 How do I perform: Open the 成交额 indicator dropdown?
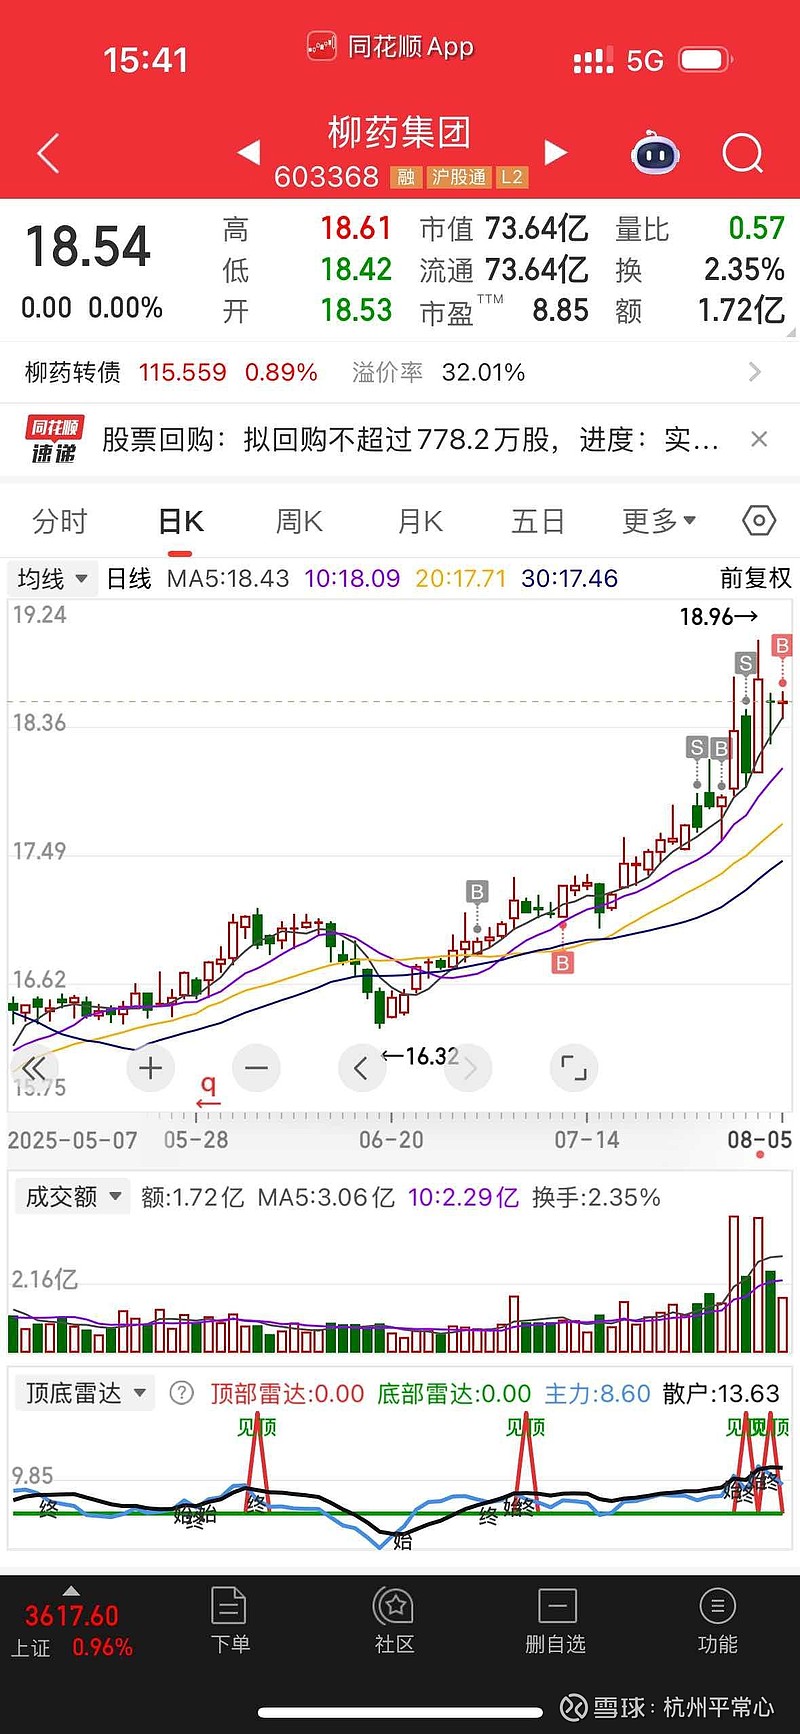73,1196
